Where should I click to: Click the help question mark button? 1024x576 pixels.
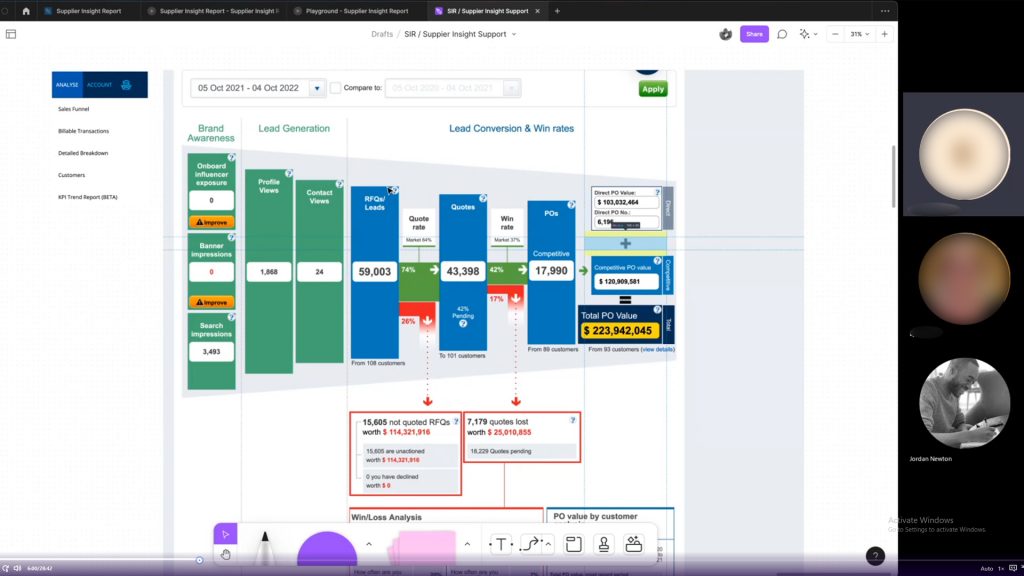click(875, 556)
